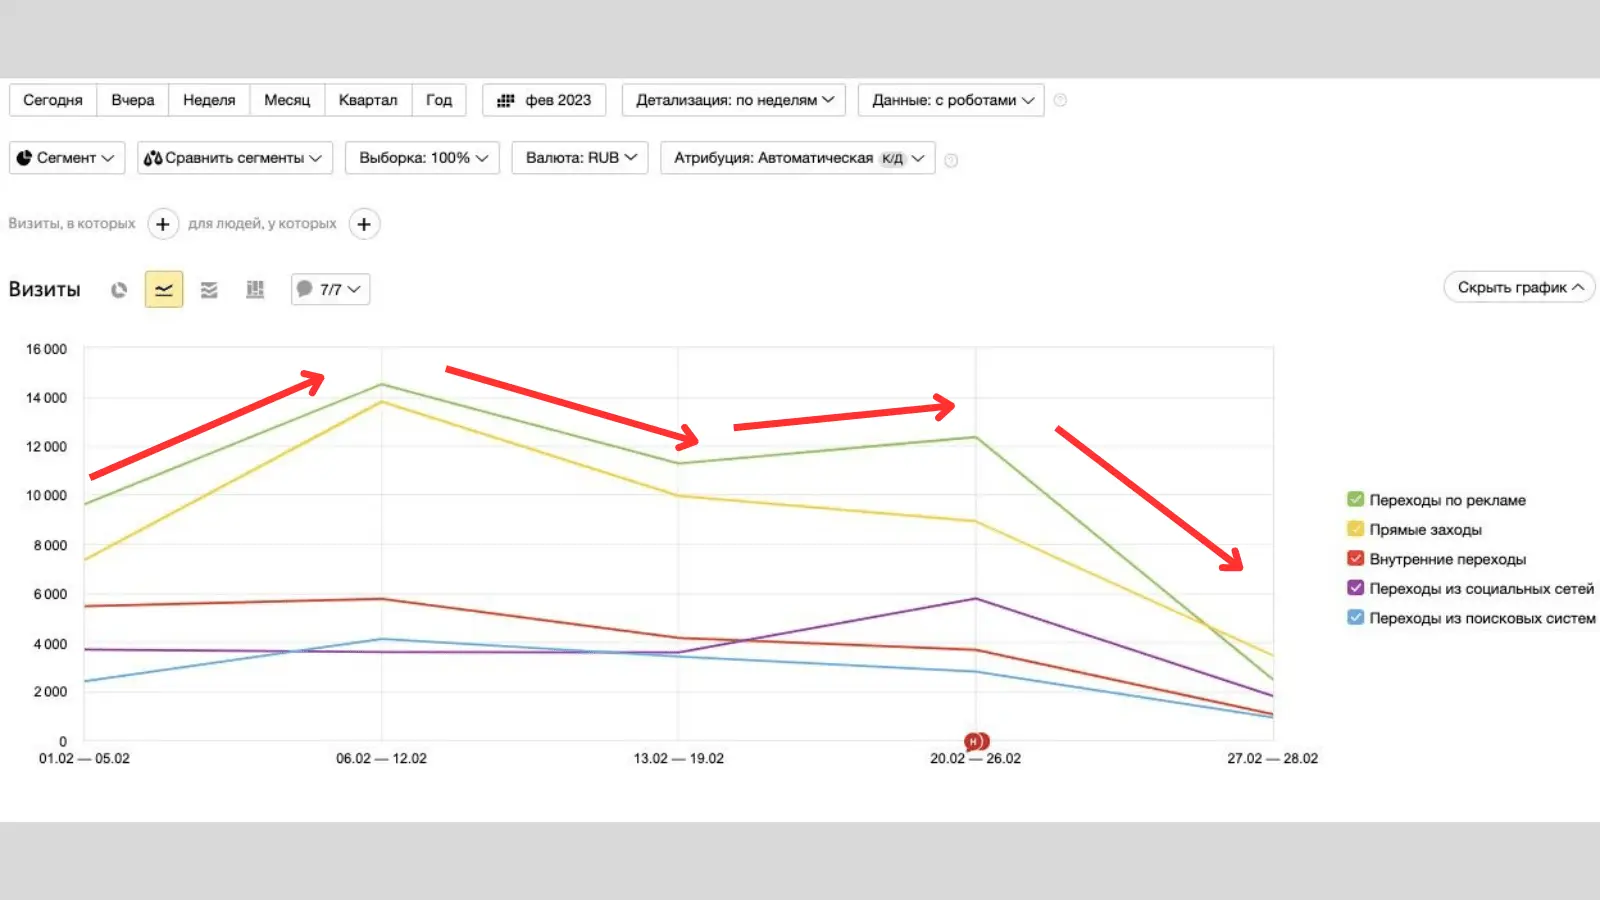Viewport: 1600px width, 900px height.
Task: Open the 7/7 annotations dropdown
Action: (331, 289)
